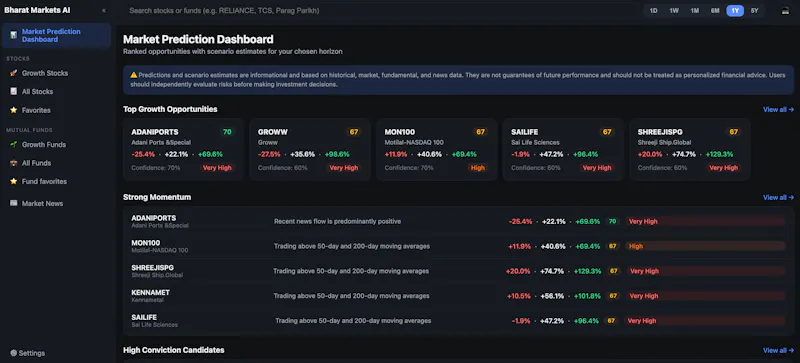Click MON100 in the Strong Momentum list
The image size is (800, 363).
coord(145,243)
